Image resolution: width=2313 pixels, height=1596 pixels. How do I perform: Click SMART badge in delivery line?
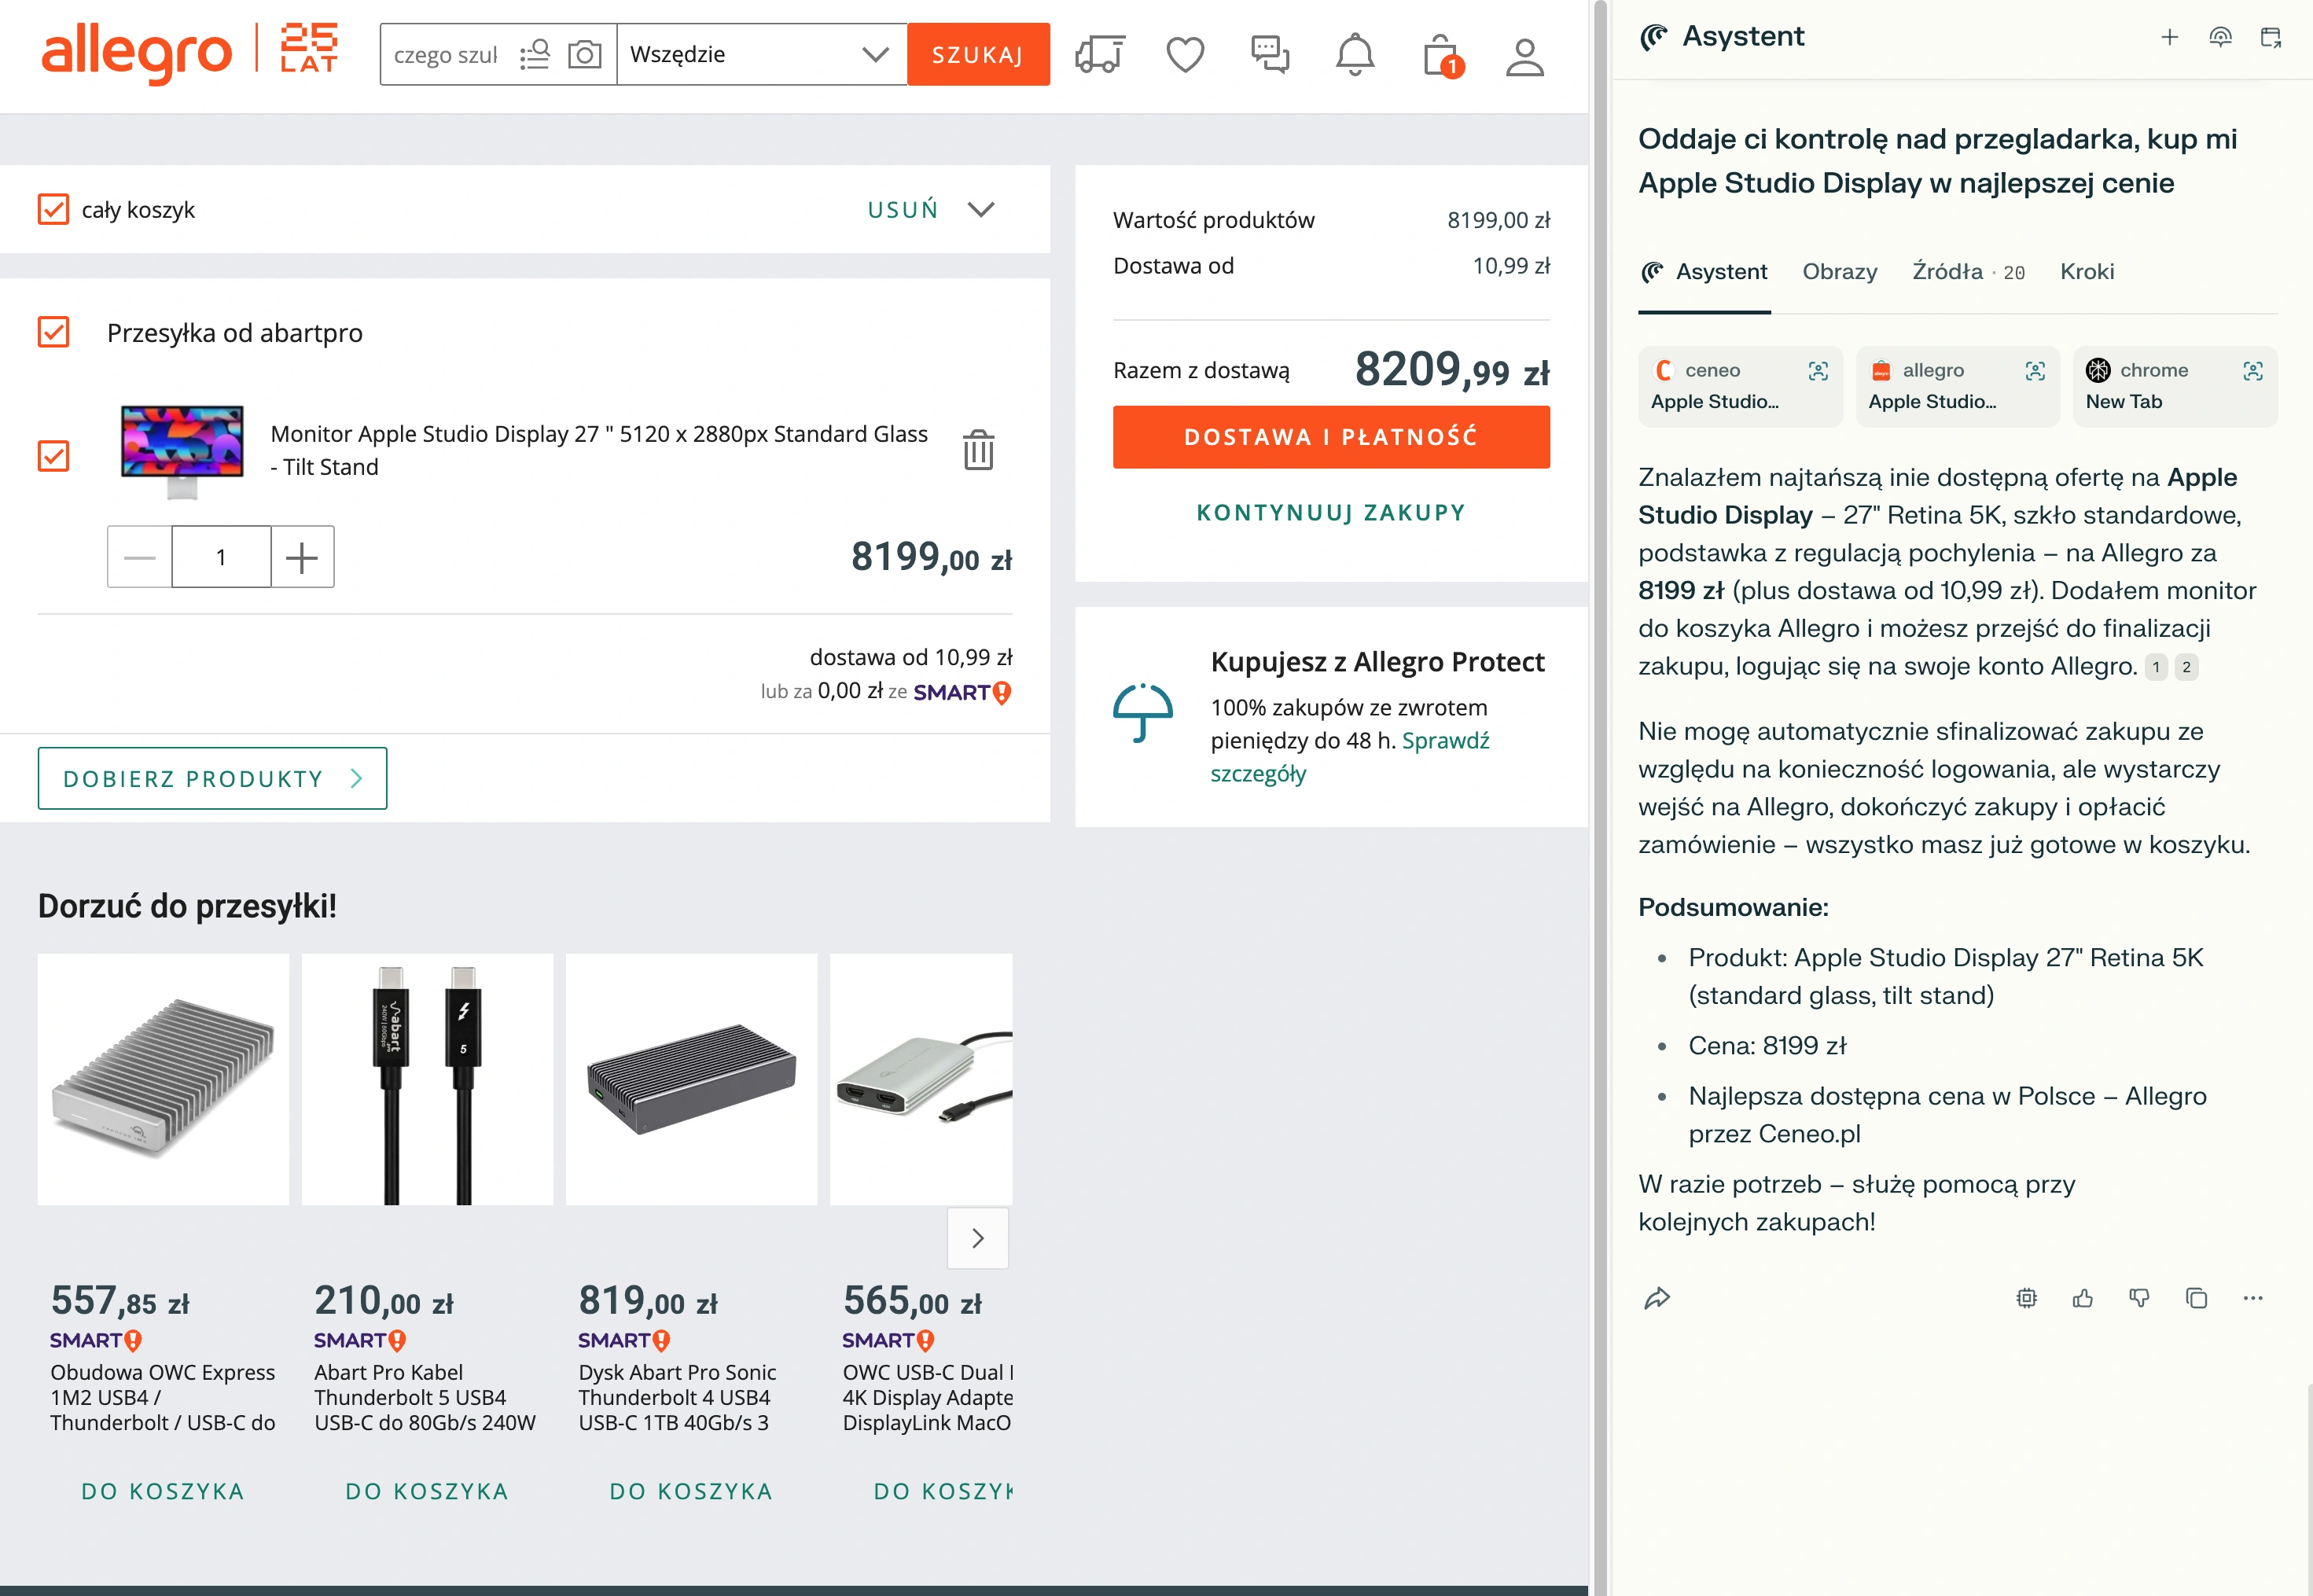[x=962, y=692]
